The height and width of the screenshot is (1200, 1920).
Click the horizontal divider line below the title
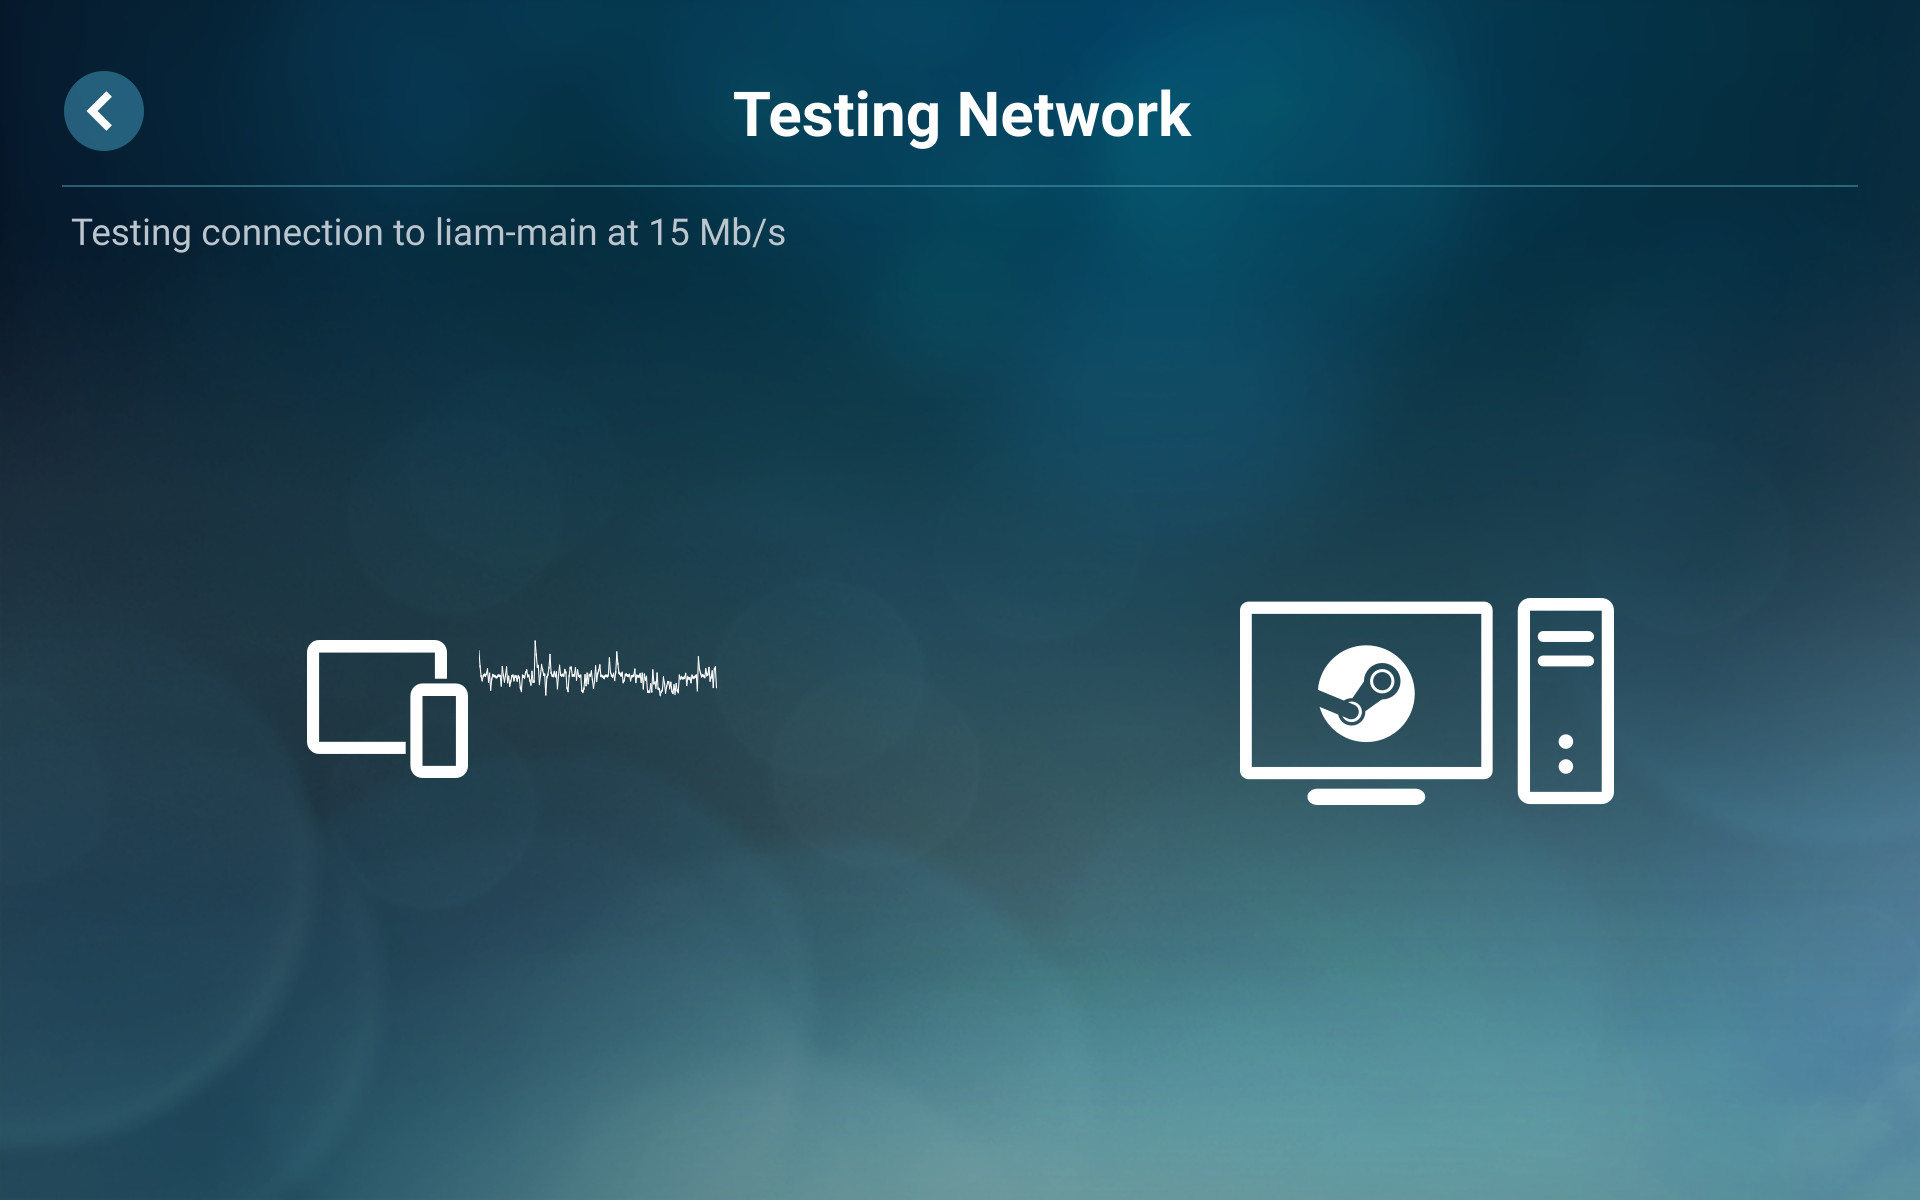coord(960,186)
